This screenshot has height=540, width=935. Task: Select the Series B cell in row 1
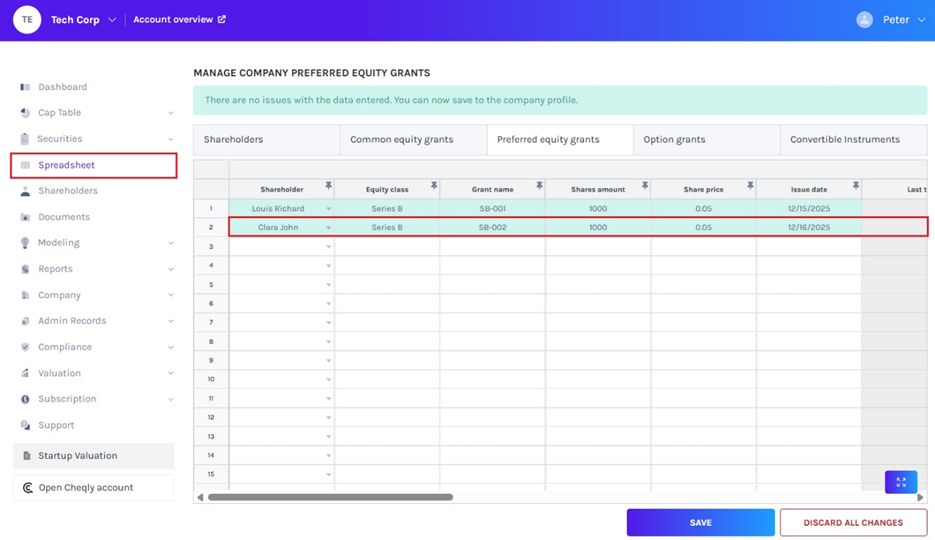coord(387,209)
